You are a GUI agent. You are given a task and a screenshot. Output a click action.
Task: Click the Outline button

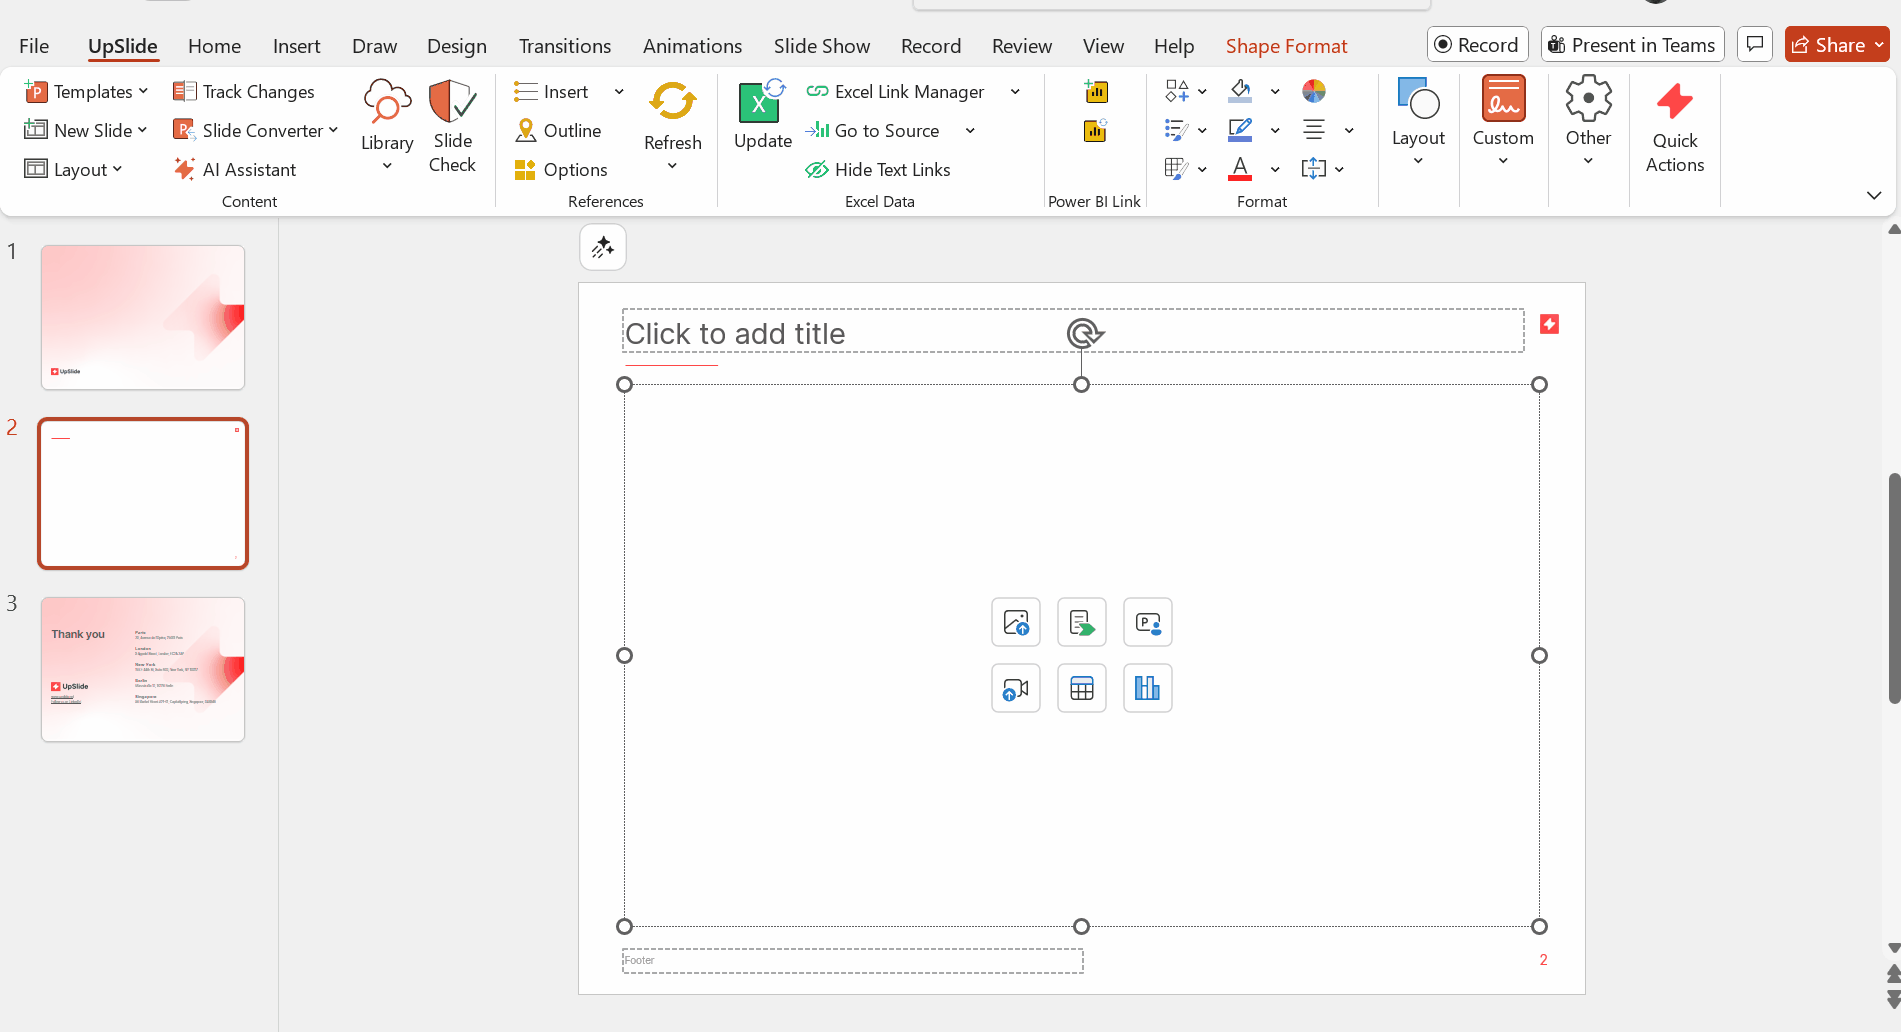(x=558, y=131)
